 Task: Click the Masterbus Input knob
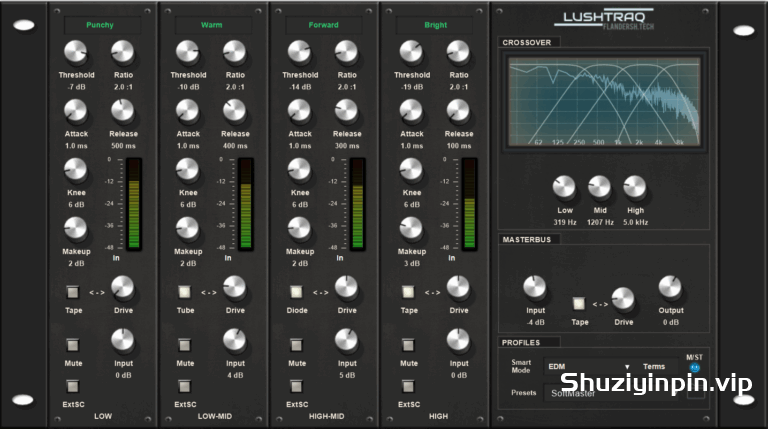point(534,287)
